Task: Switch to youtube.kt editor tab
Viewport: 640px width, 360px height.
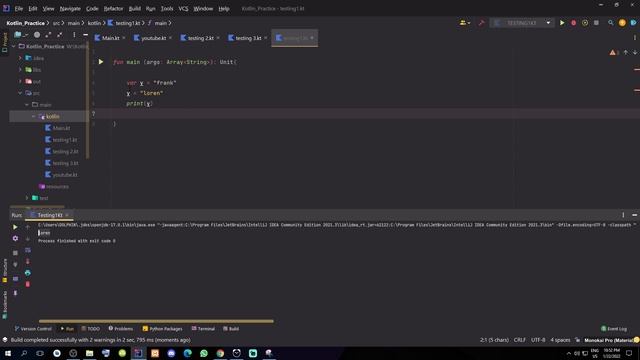Action: click(x=153, y=38)
